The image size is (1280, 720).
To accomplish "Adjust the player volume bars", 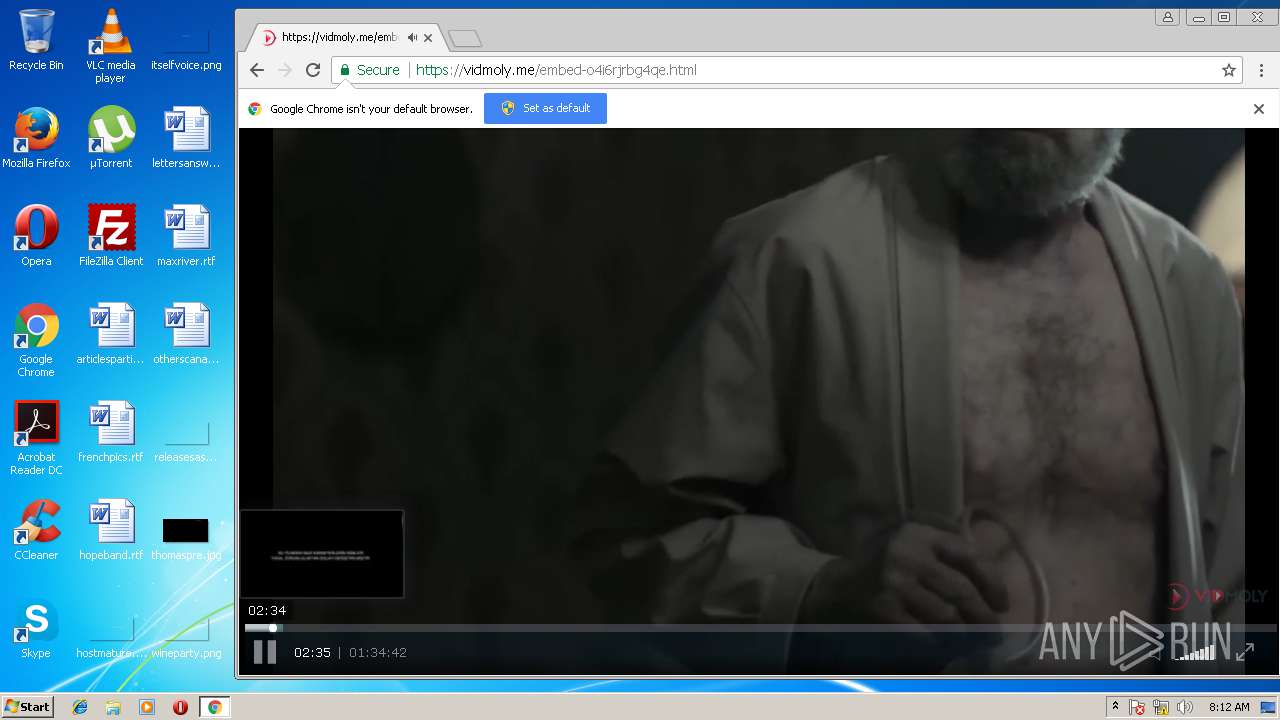I will 1195,652.
